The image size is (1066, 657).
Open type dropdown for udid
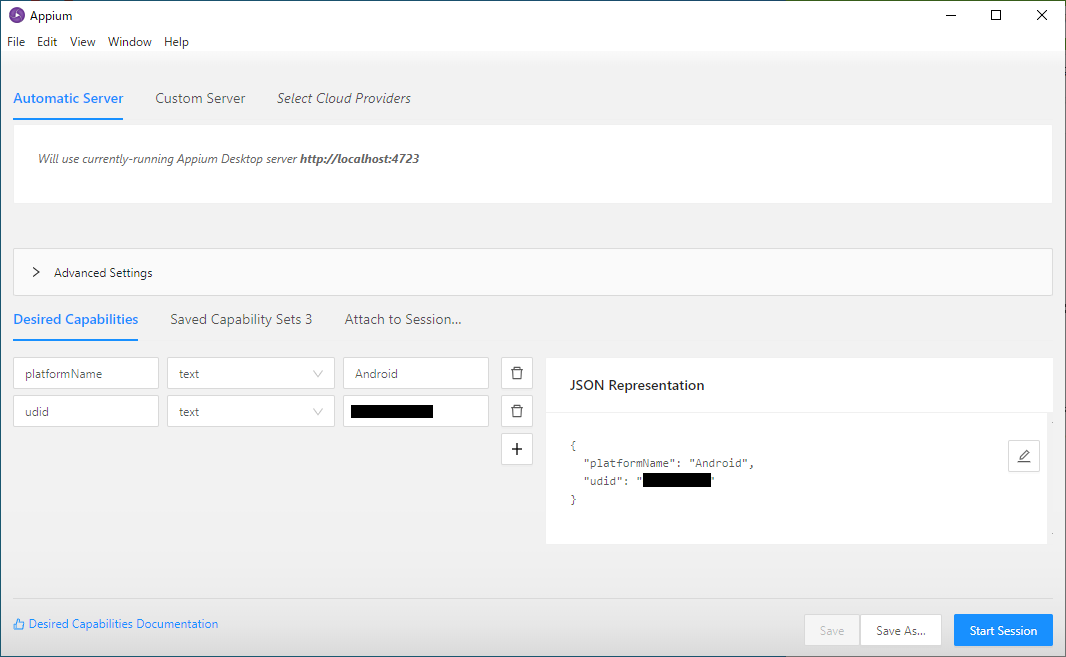pos(251,411)
